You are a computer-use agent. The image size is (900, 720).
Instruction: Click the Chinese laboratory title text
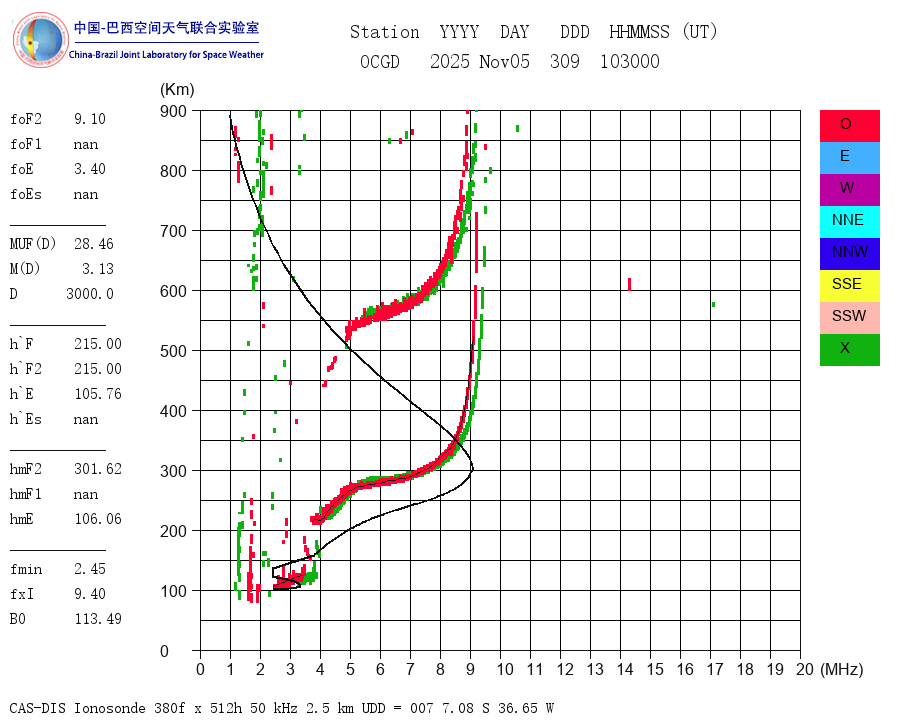tap(166, 28)
